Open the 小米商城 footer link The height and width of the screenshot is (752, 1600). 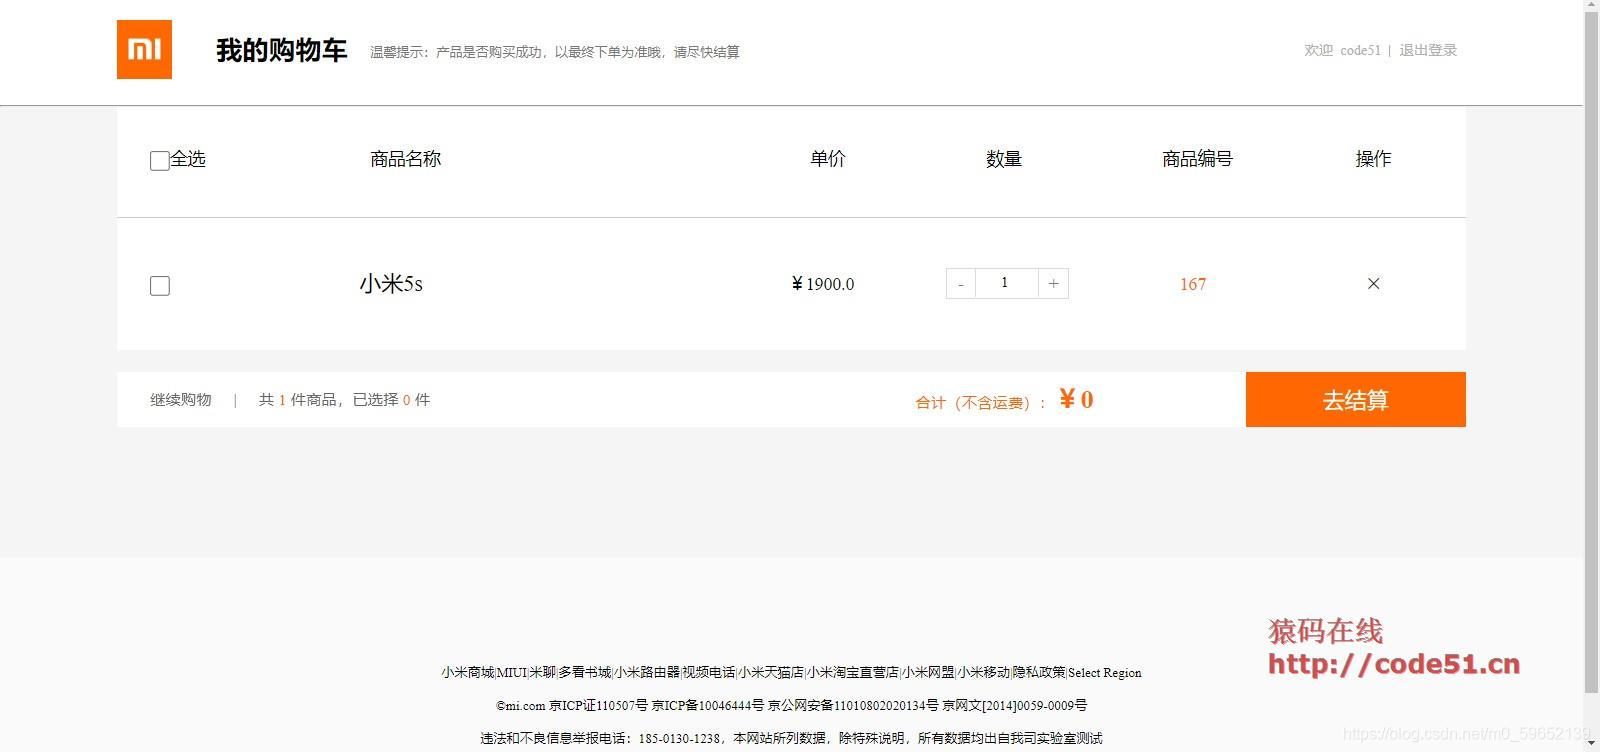pos(468,672)
